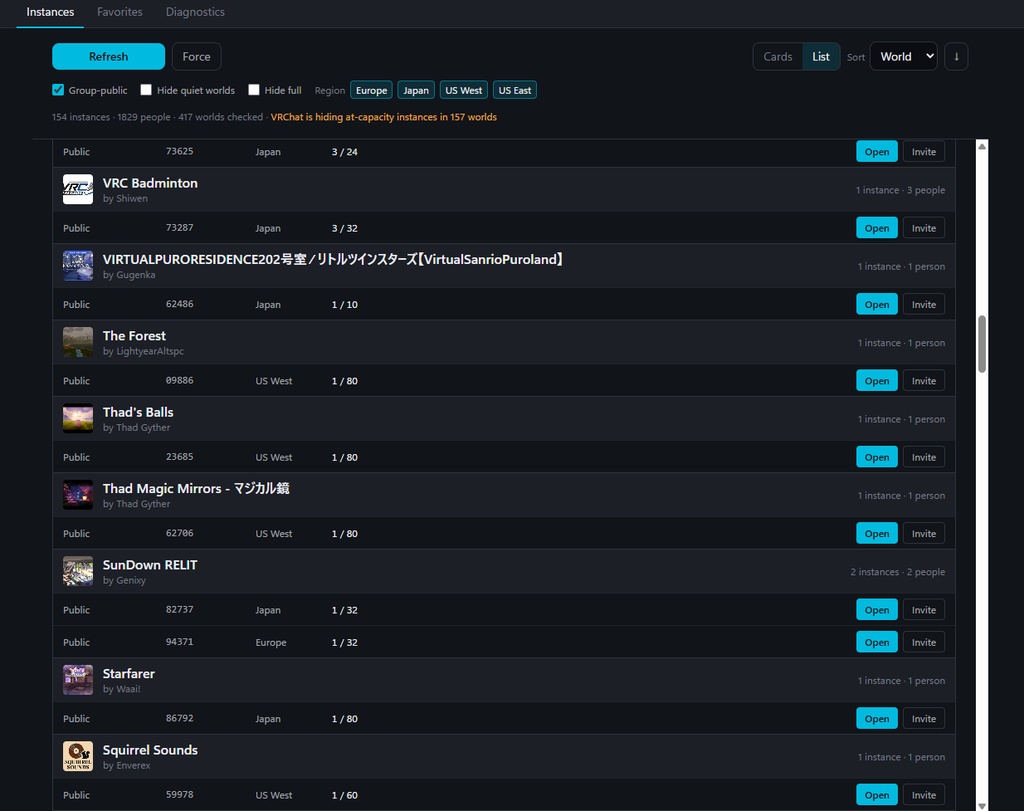Viewport: 1024px width, 811px height.
Task: Invite to Europe instance 94371
Action: click(924, 642)
